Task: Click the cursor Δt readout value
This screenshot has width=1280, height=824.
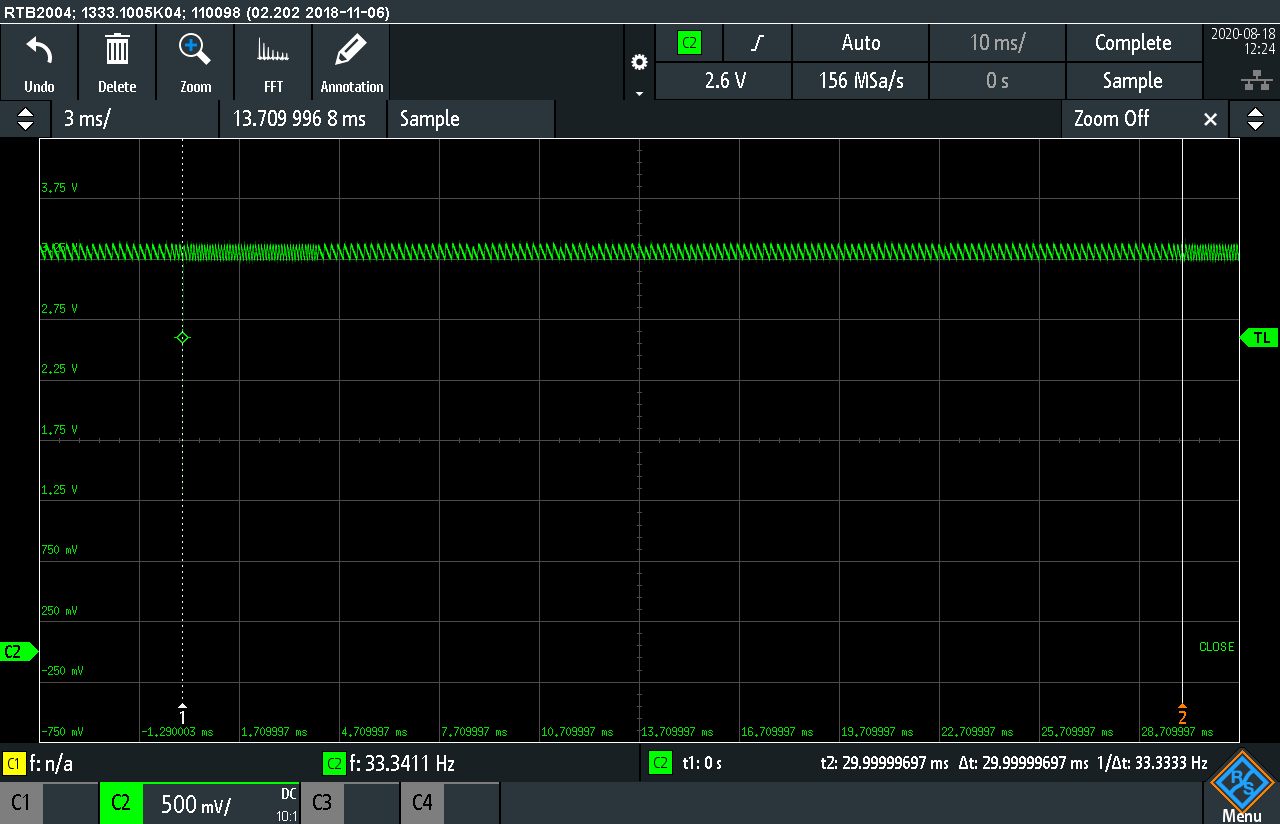Action: click(1022, 764)
